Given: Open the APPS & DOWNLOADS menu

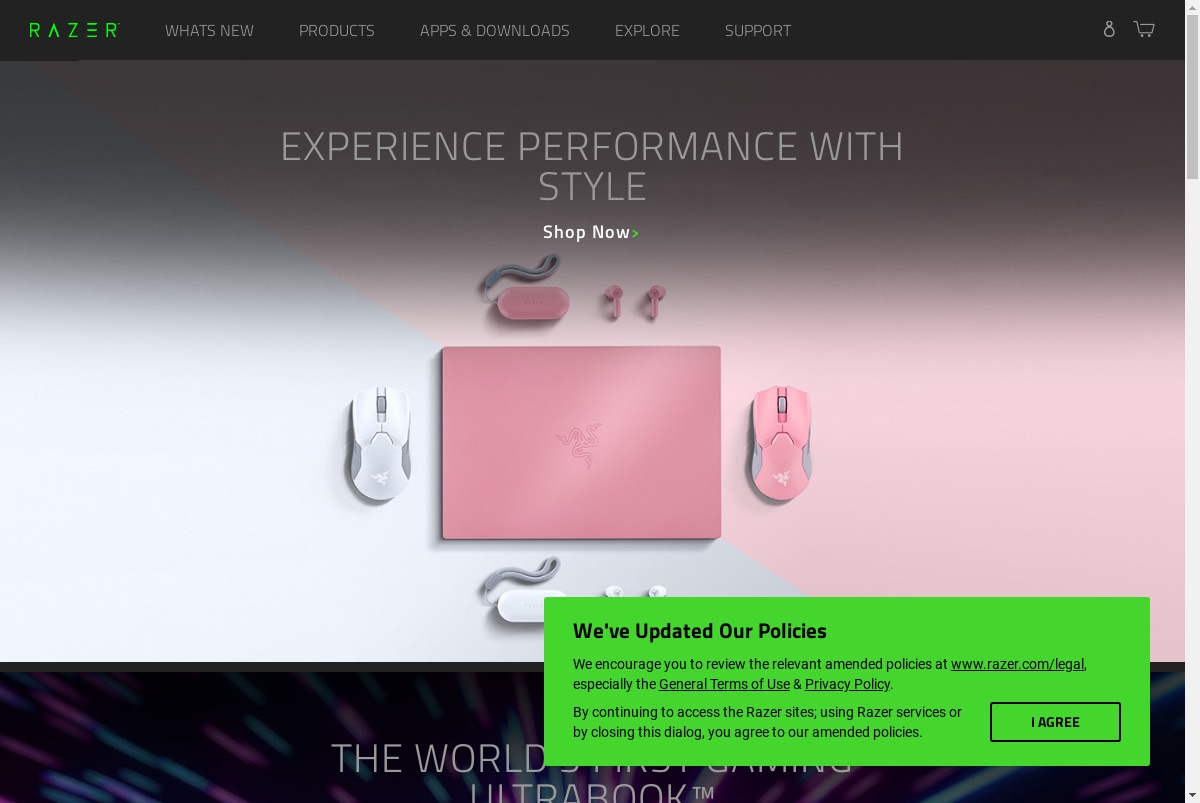Looking at the screenshot, I should point(495,30).
